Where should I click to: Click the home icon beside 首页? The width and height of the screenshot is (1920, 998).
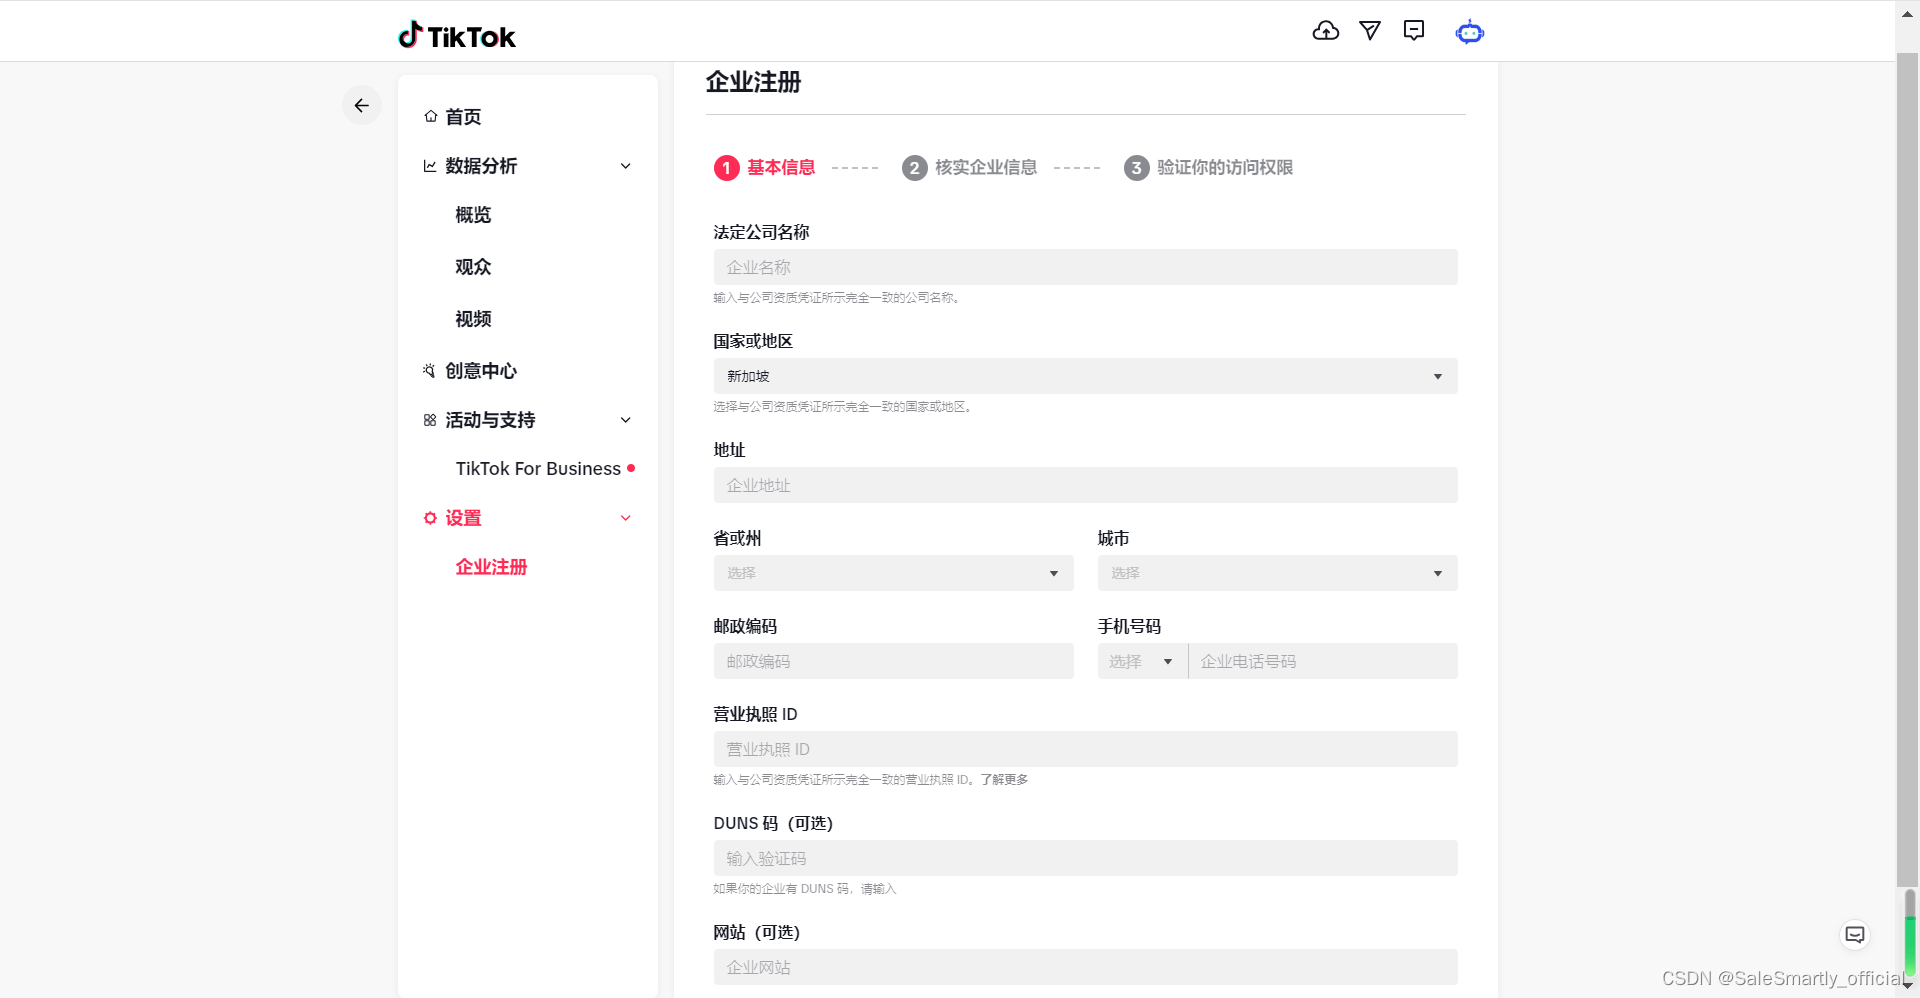pyautogui.click(x=430, y=116)
